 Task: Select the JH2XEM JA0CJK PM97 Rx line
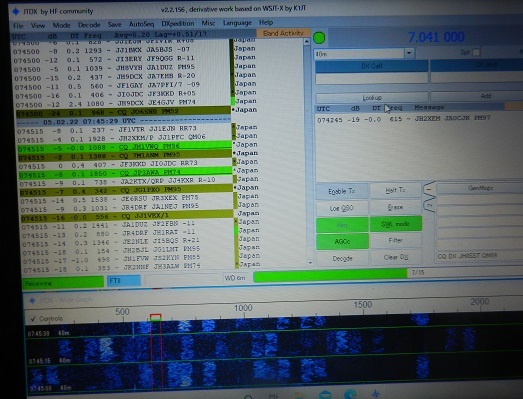point(404,119)
